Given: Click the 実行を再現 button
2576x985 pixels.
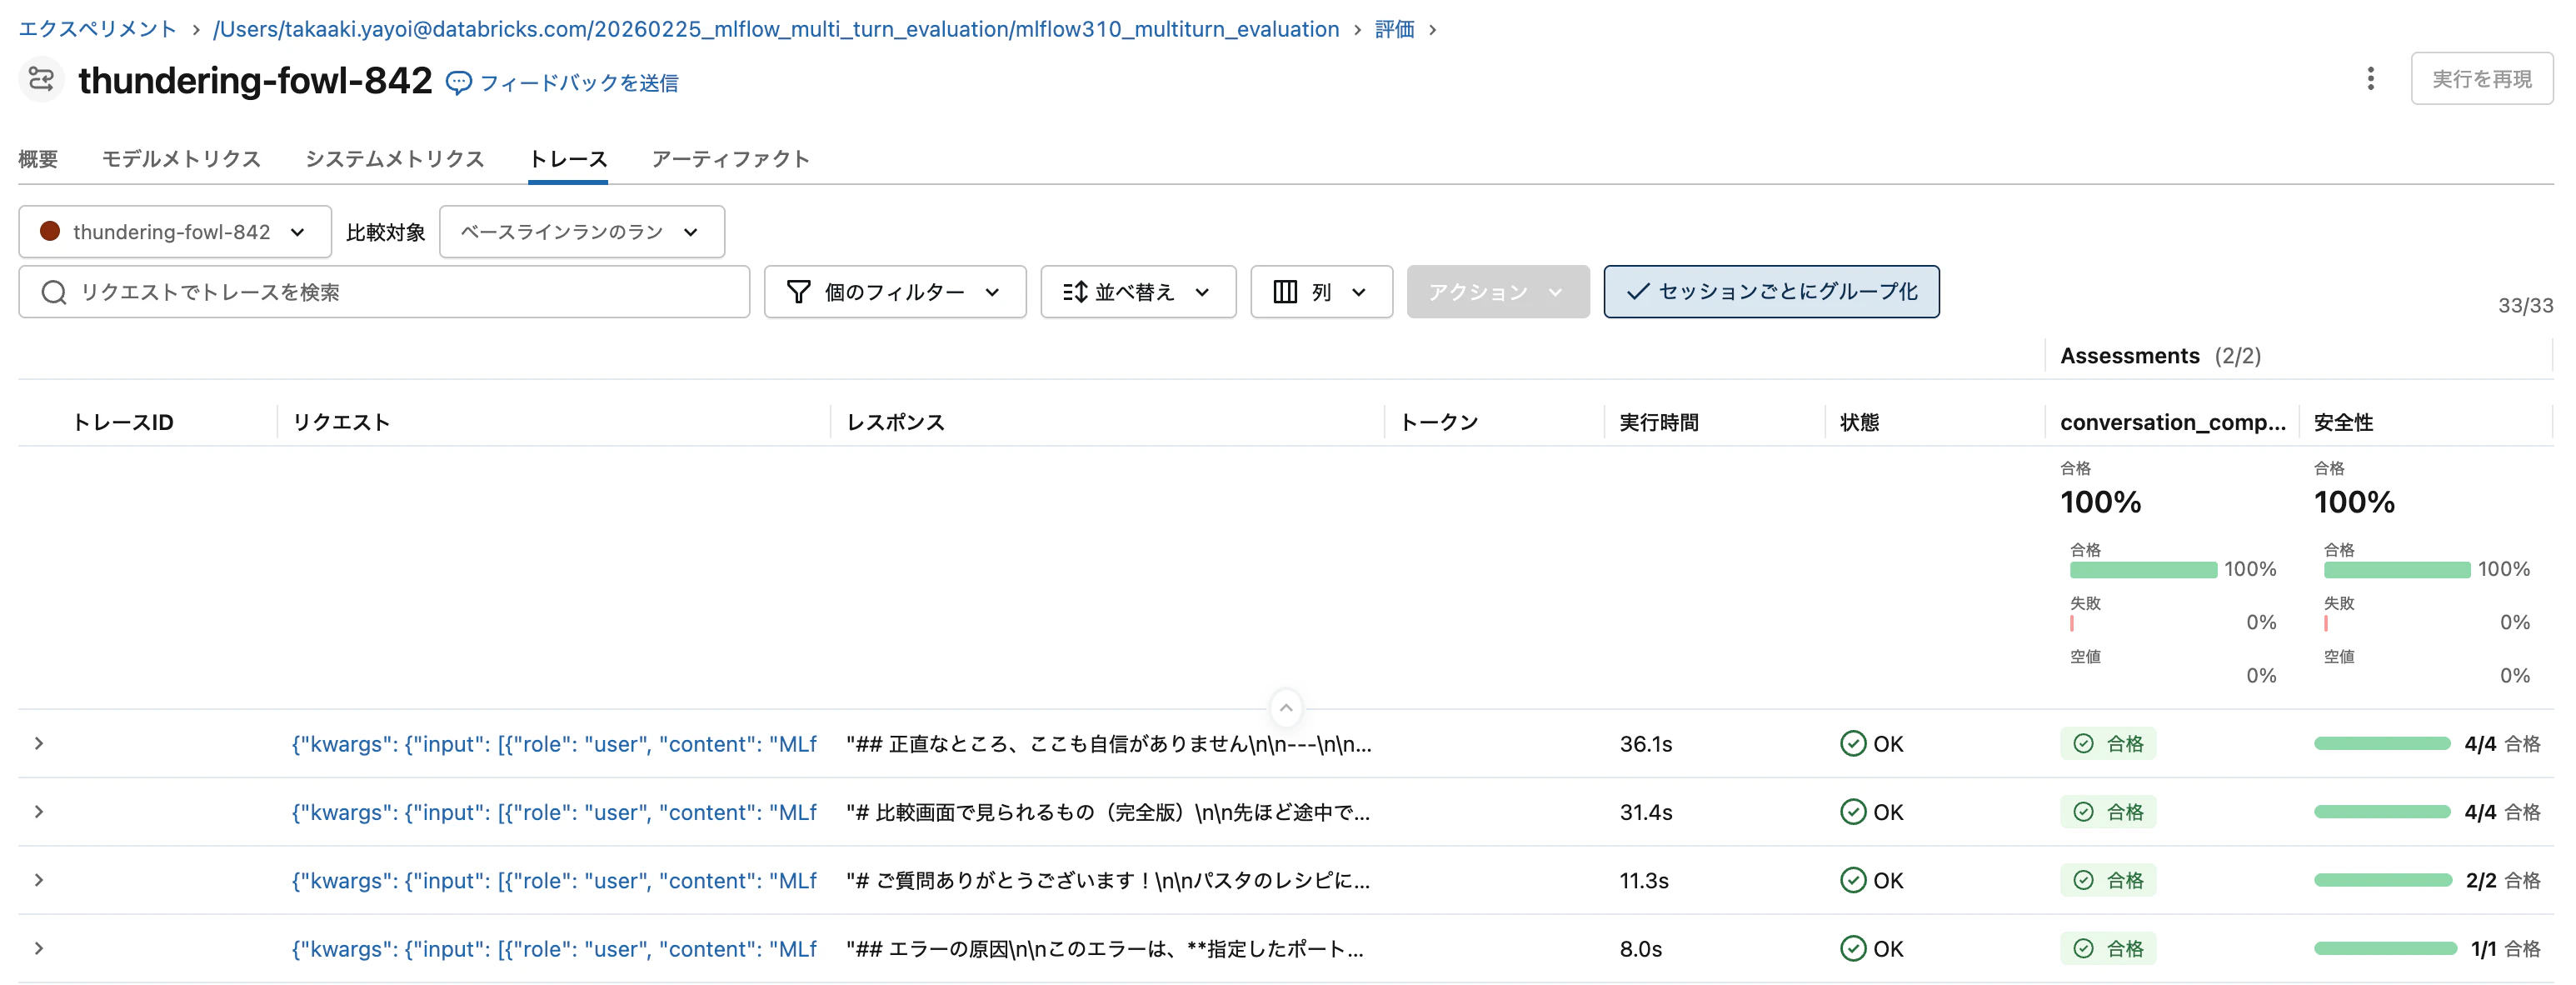Looking at the screenshot, I should [x=2482, y=79].
